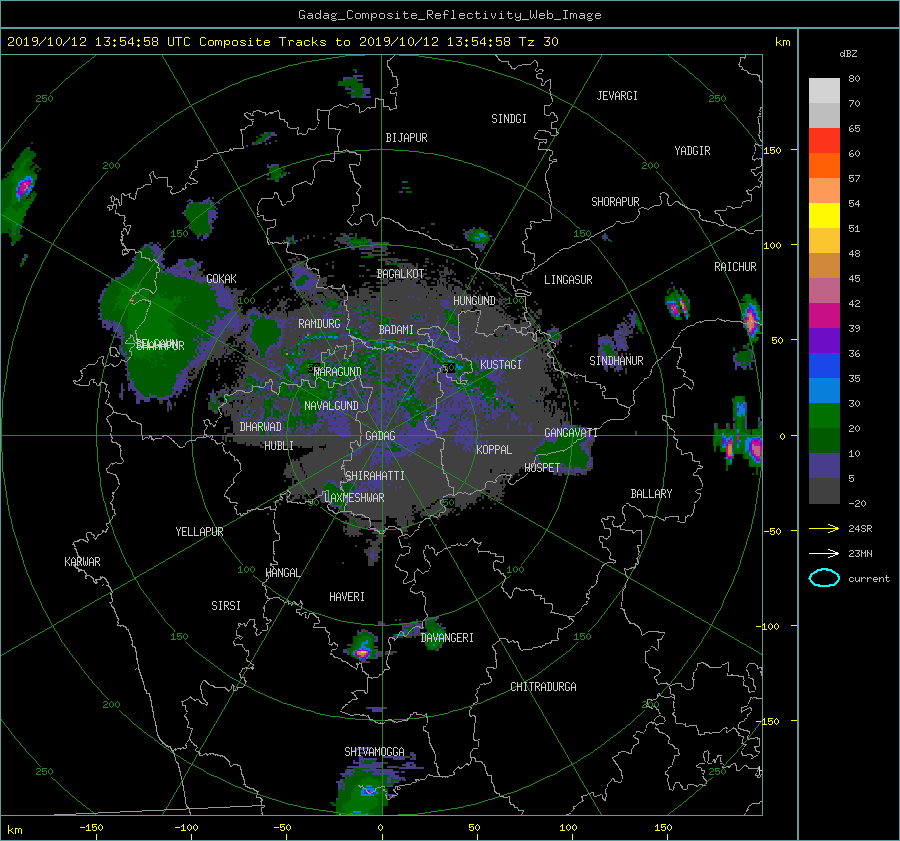
Task: Select the green 20-30 dBZ color swatch
Action: [x=824, y=416]
